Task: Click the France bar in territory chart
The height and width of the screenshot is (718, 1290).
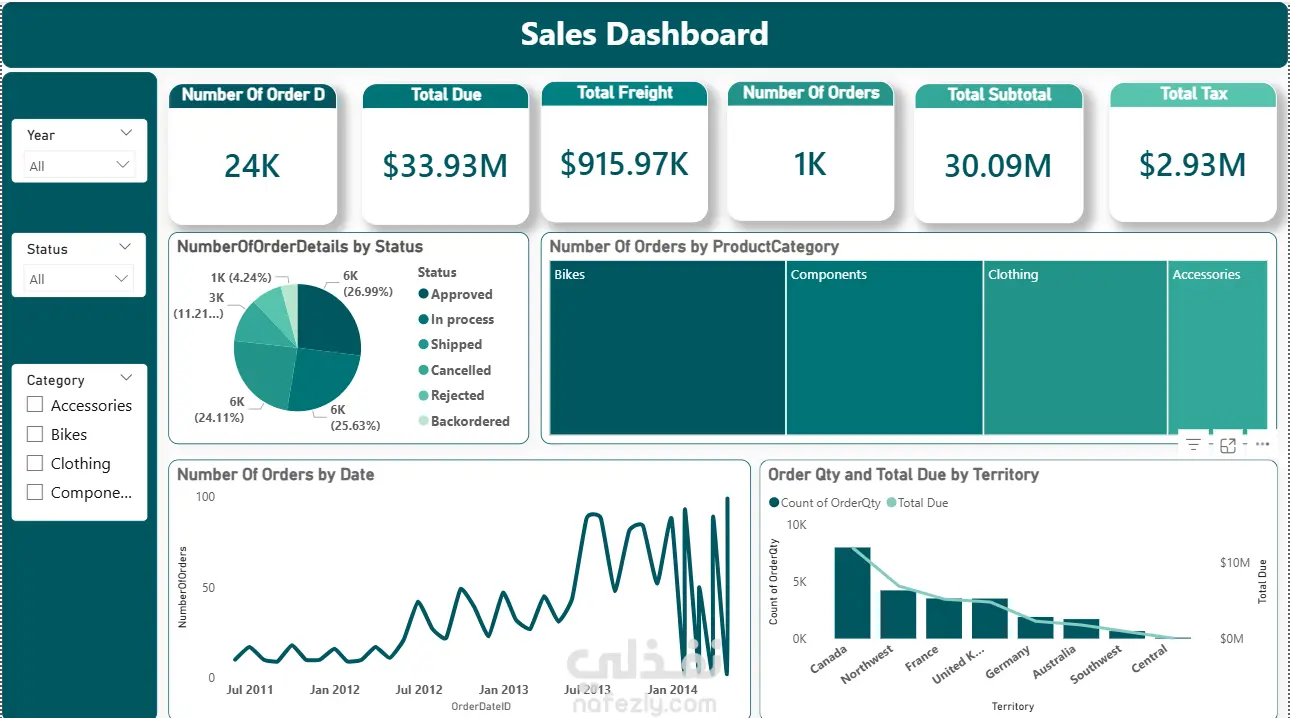Action: click(x=944, y=618)
